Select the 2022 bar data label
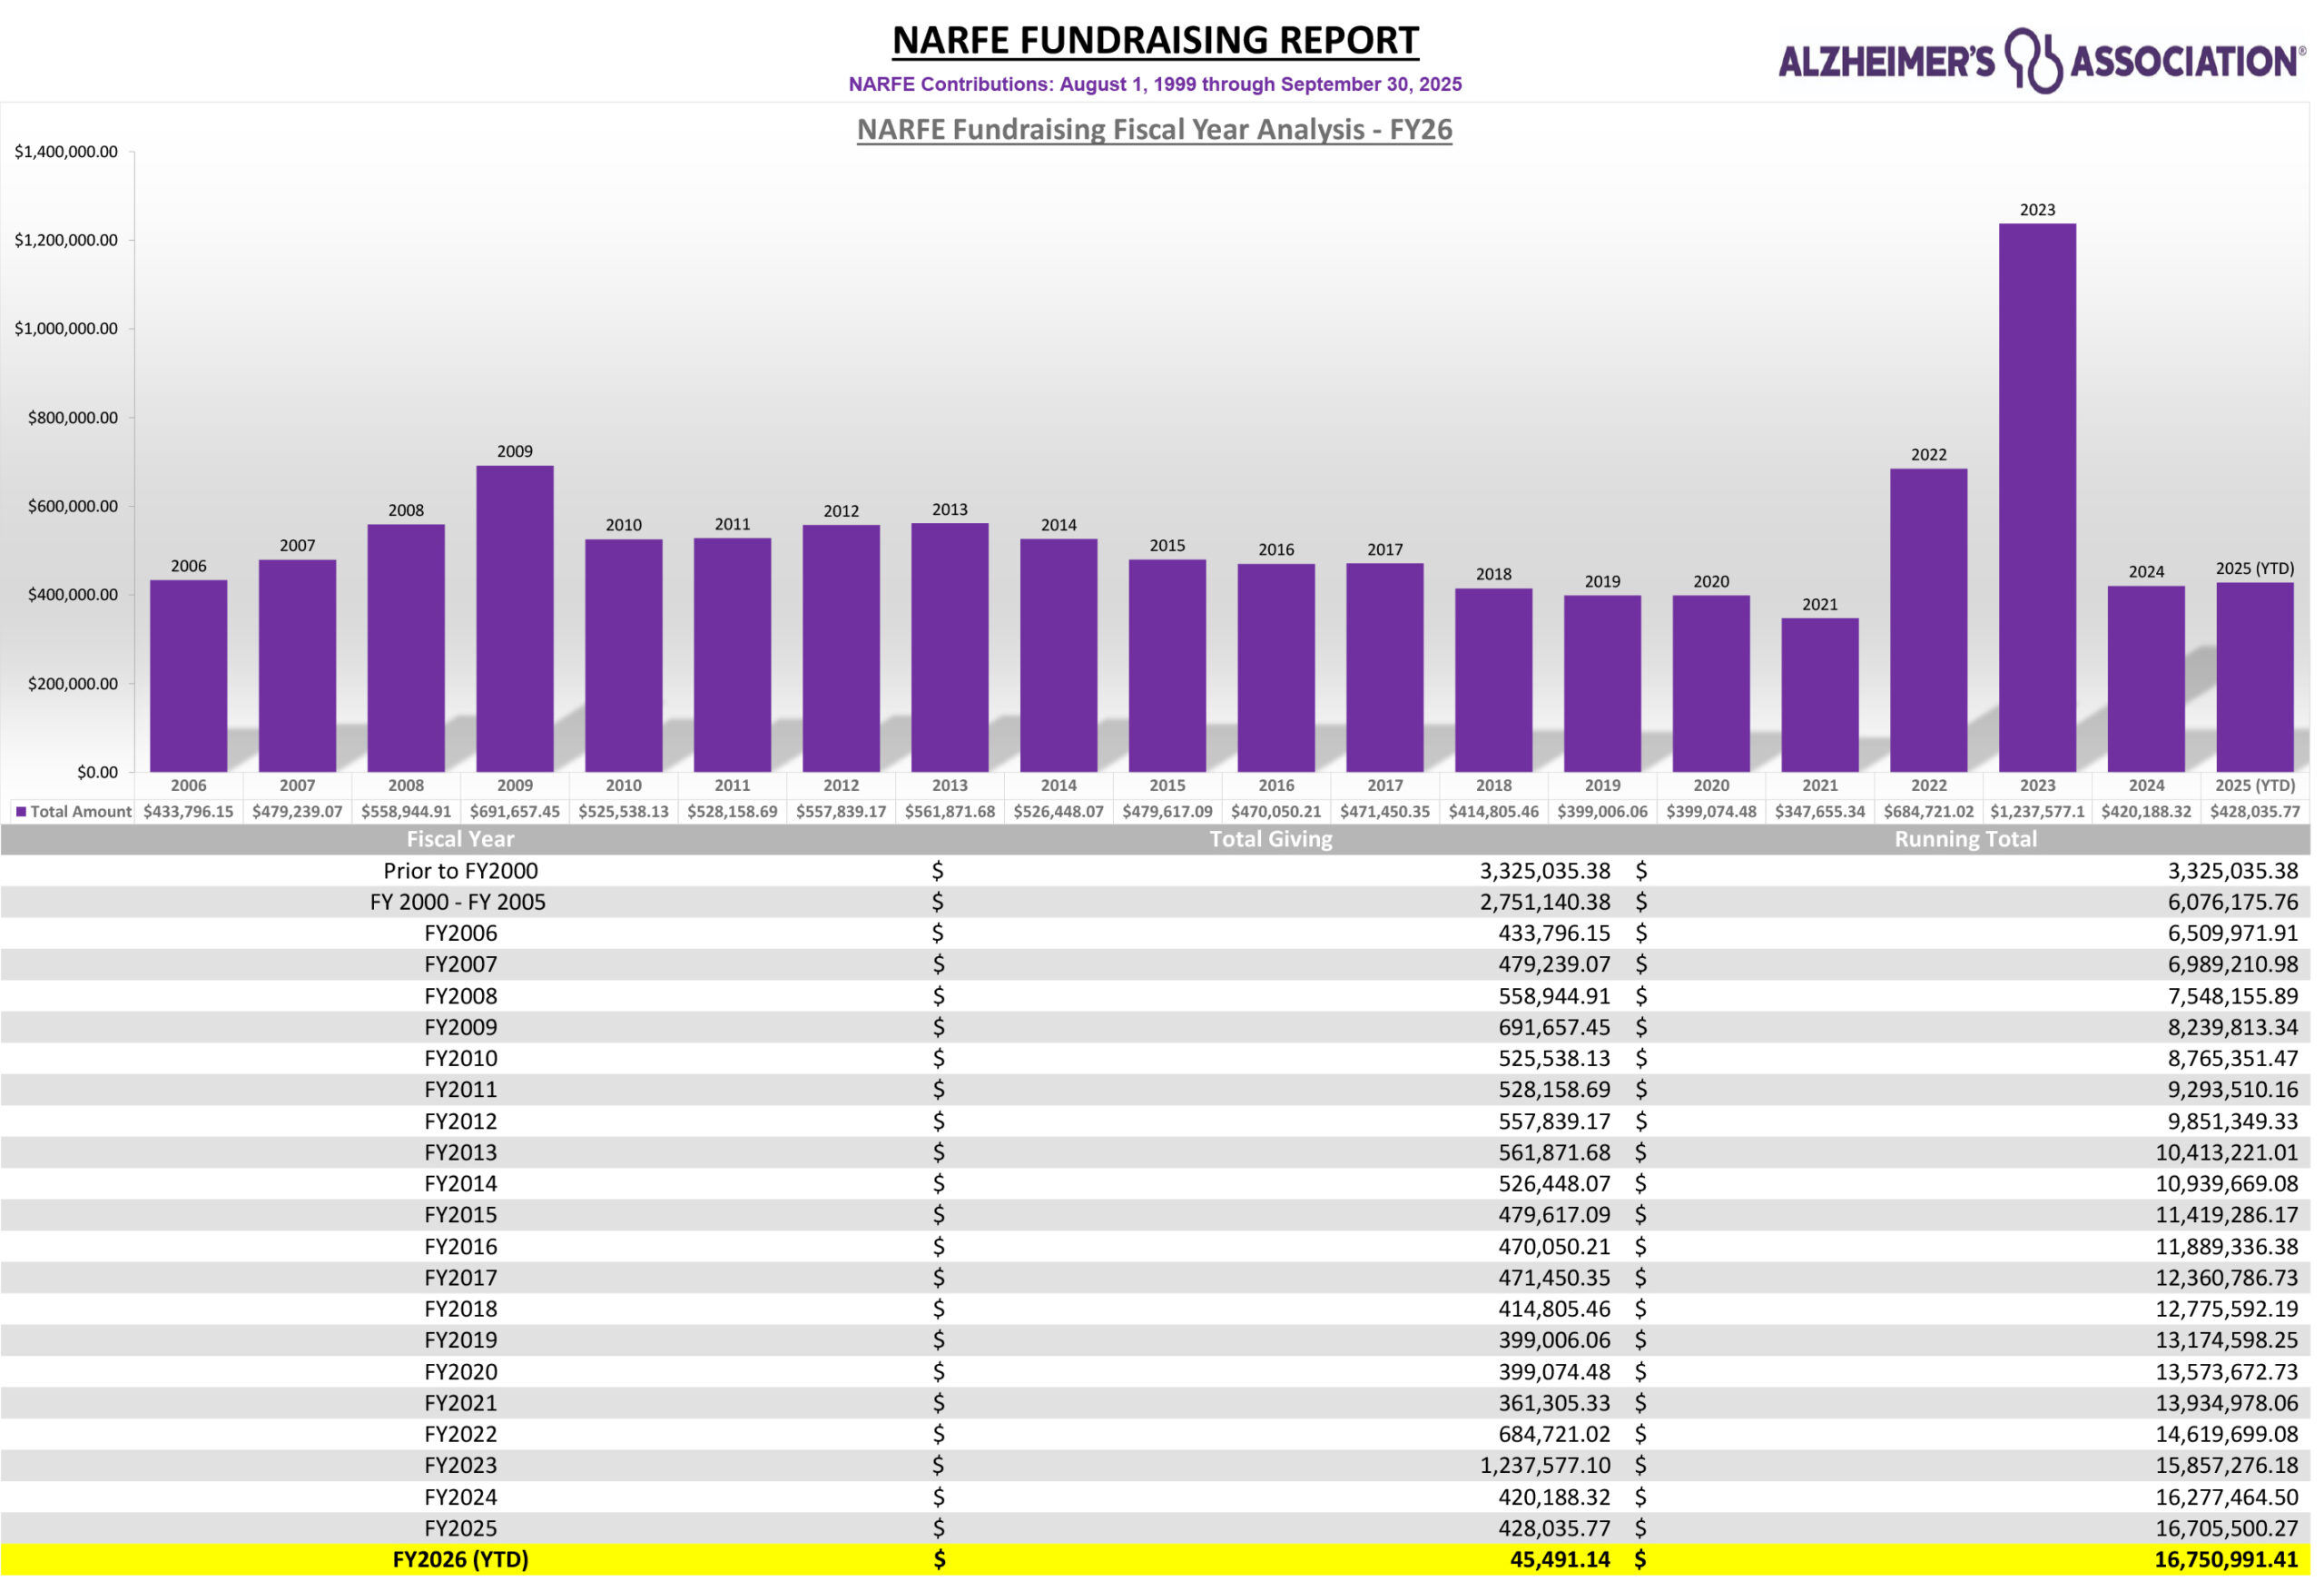Image resolution: width=2324 pixels, height=1581 pixels. click(x=1928, y=455)
